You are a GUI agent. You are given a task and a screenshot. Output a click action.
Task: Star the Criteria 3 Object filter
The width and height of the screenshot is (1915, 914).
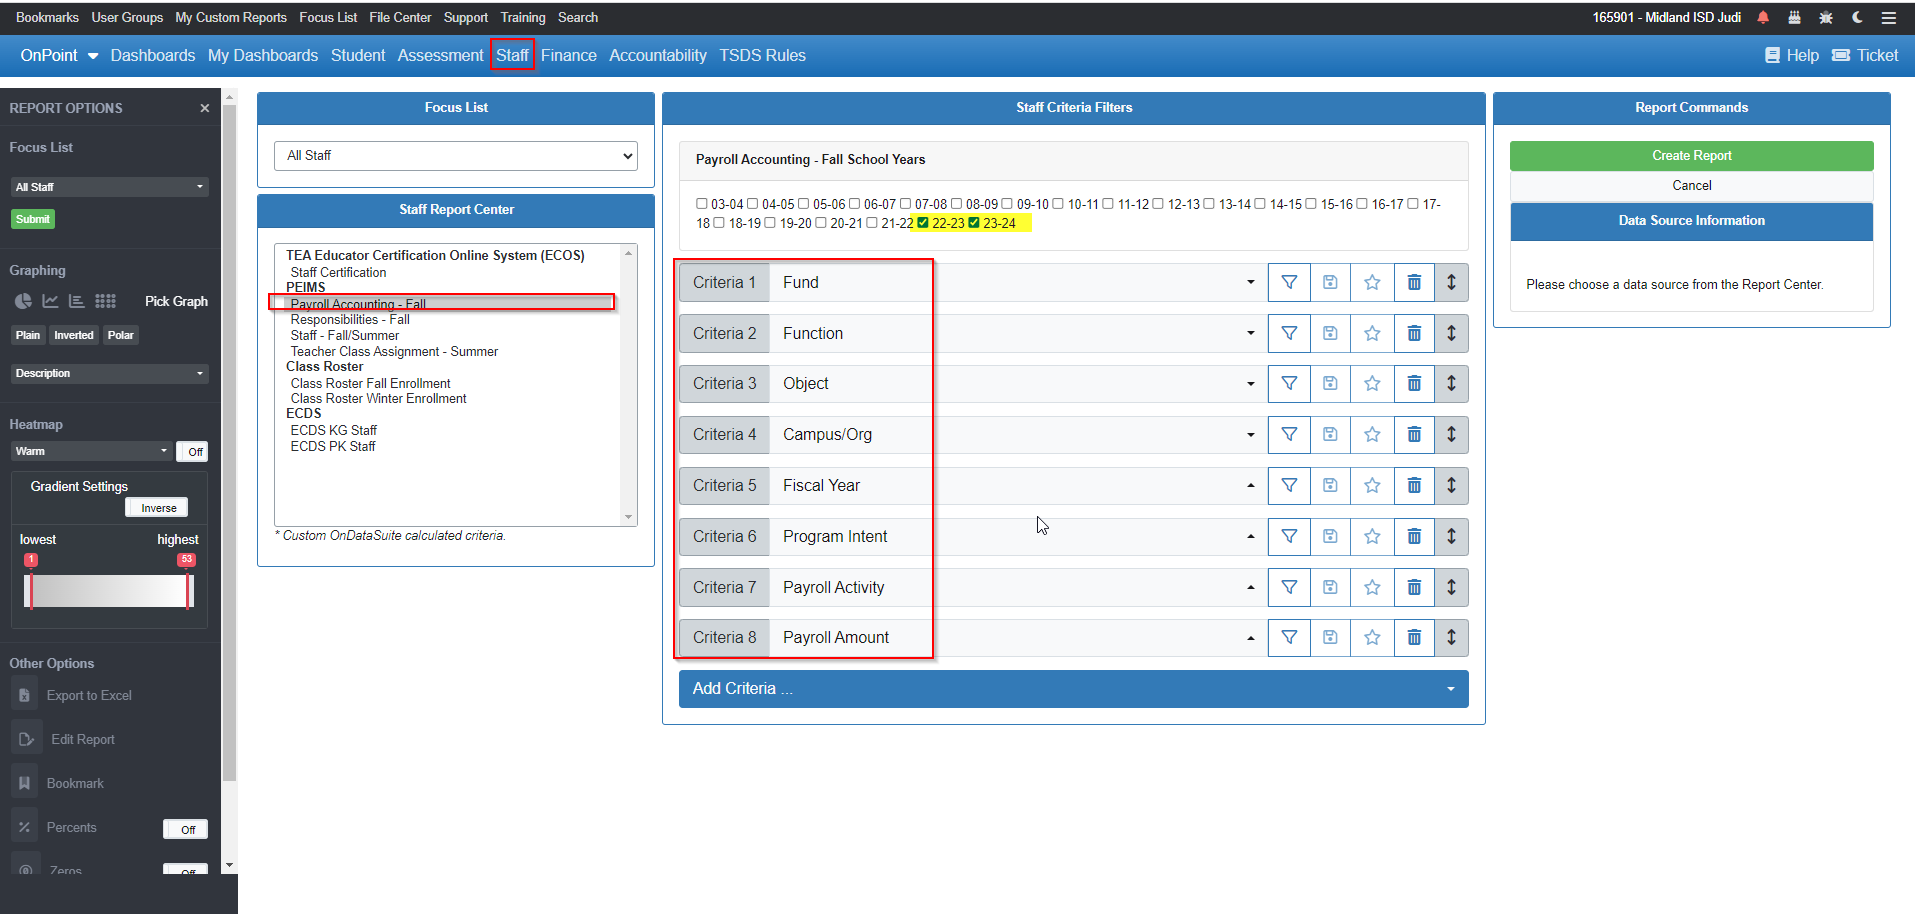[x=1372, y=383]
